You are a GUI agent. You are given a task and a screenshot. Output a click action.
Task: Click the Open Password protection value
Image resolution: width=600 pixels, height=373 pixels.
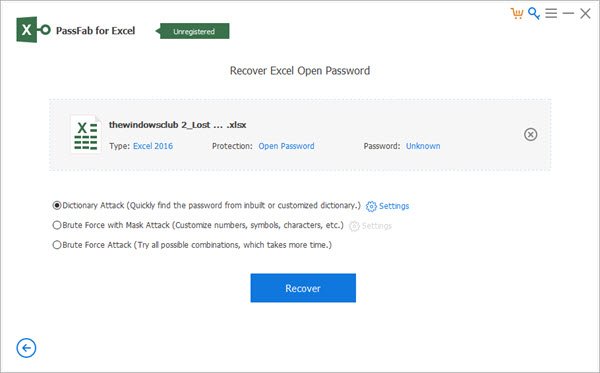[286, 146]
